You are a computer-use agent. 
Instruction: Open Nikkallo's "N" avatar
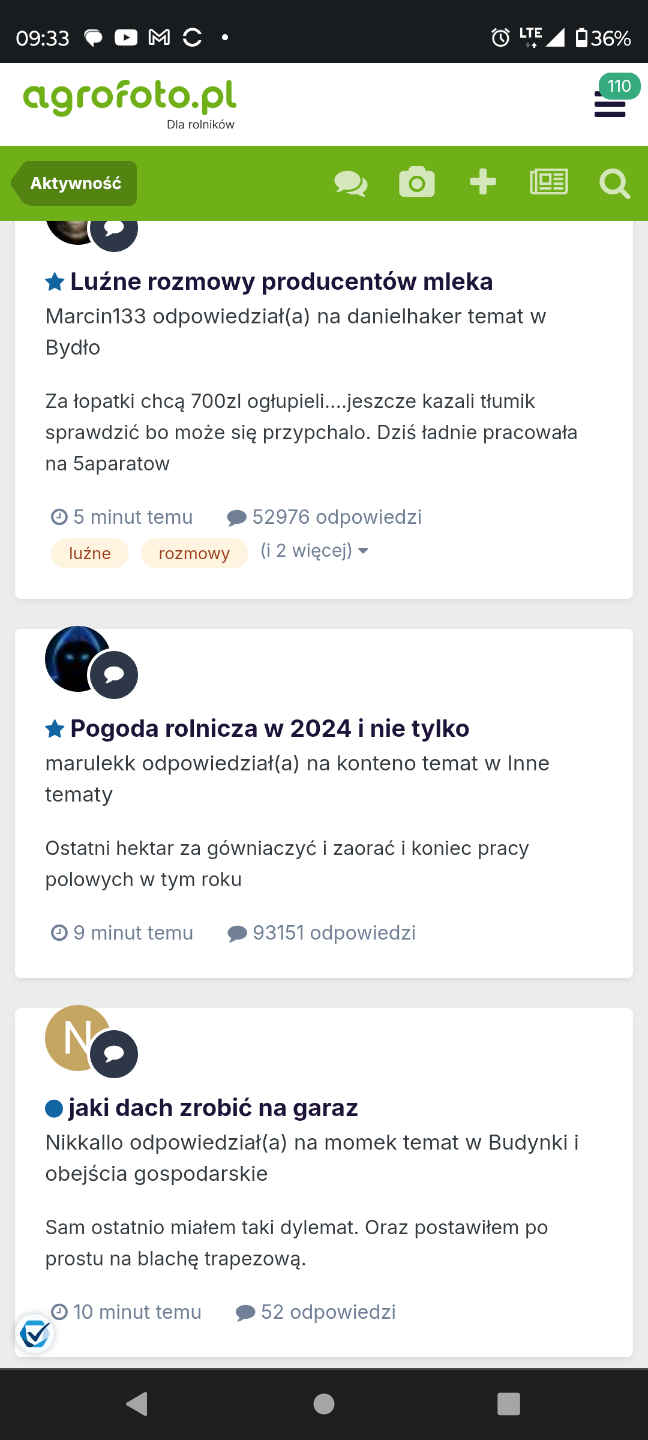75,1037
